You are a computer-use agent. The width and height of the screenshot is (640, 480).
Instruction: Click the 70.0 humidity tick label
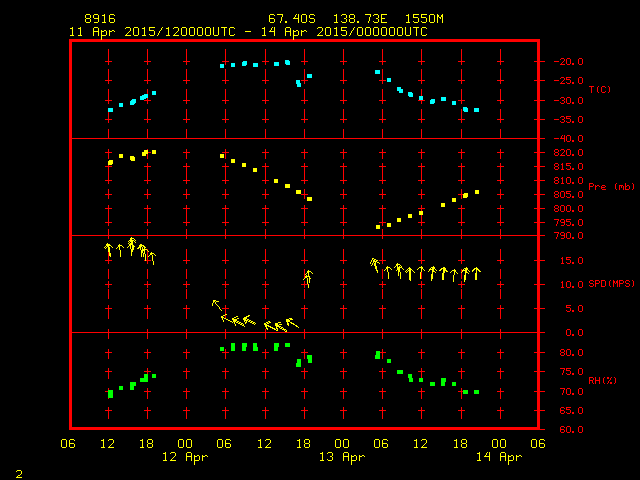pyautogui.click(x=571, y=391)
